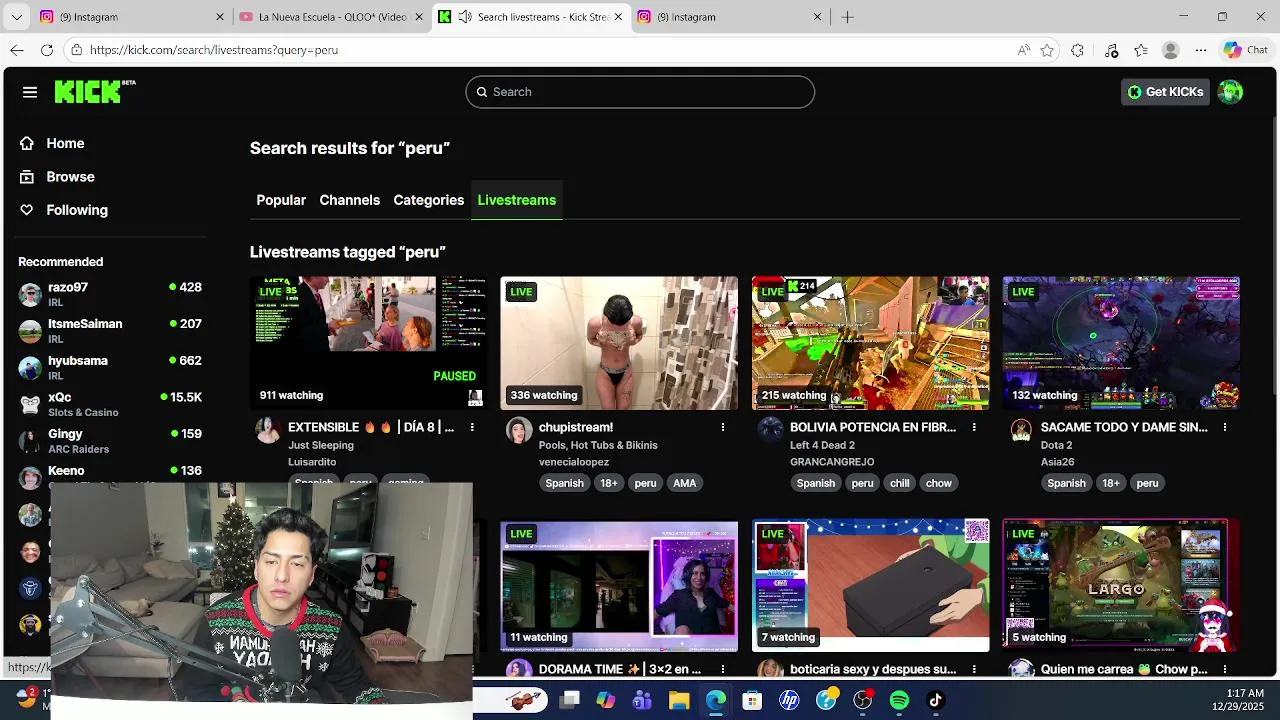Screen dimensions: 1280x720
Task: Reload the page with refresh icon
Action: tap(47, 50)
